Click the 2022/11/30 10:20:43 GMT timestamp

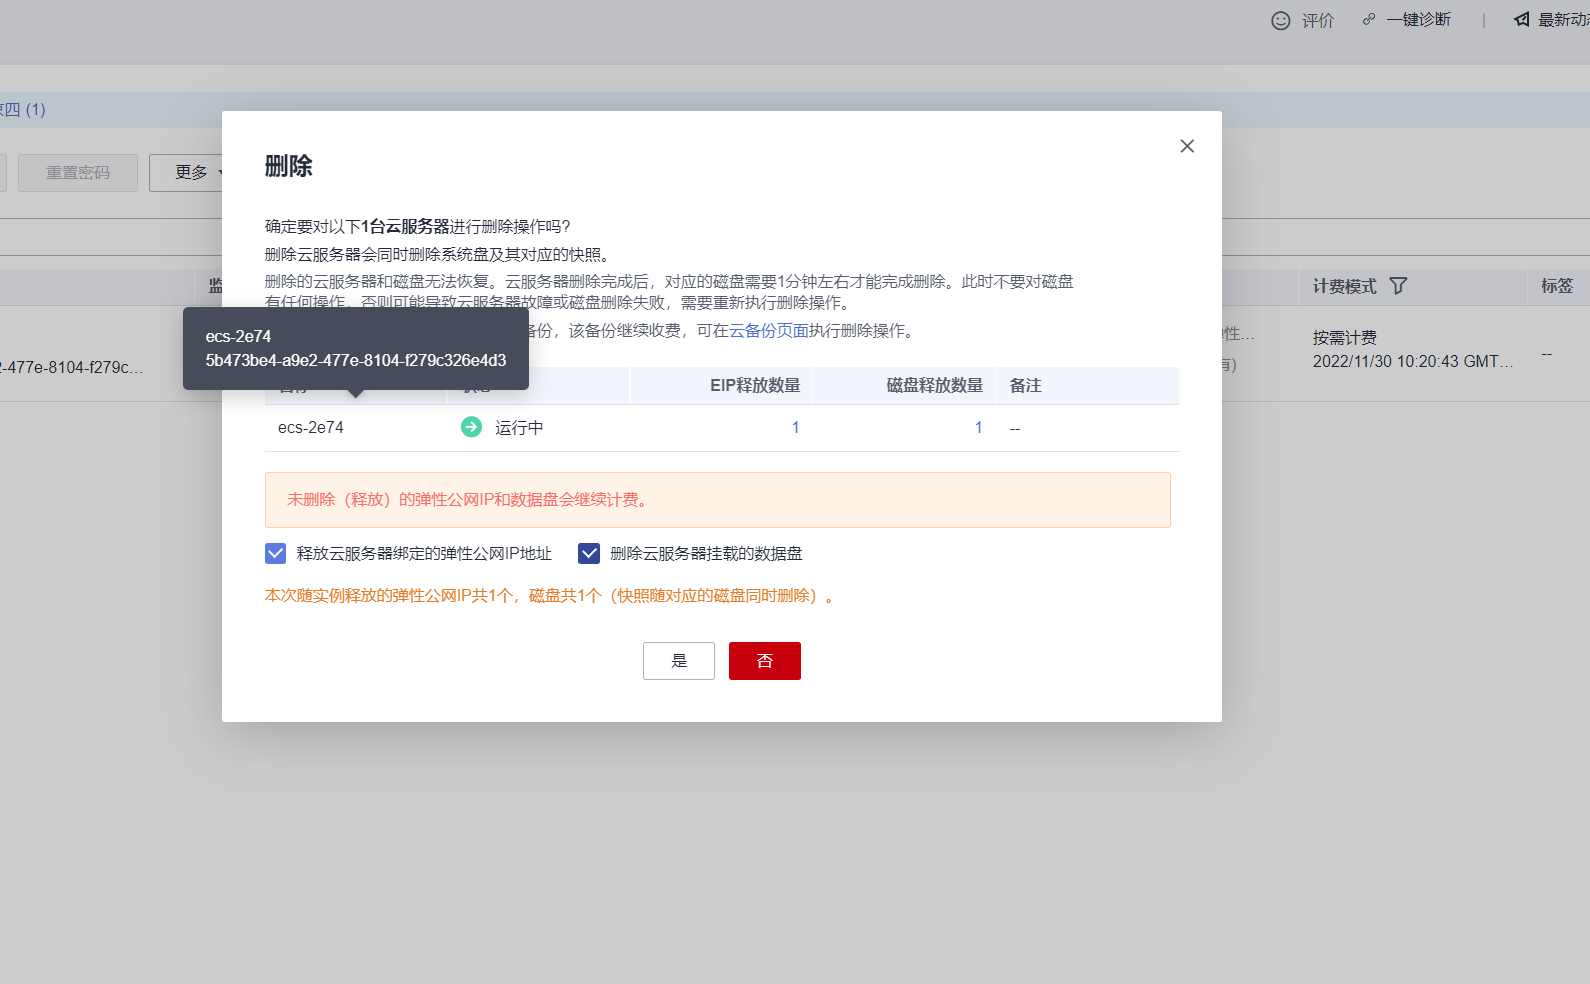point(1413,362)
